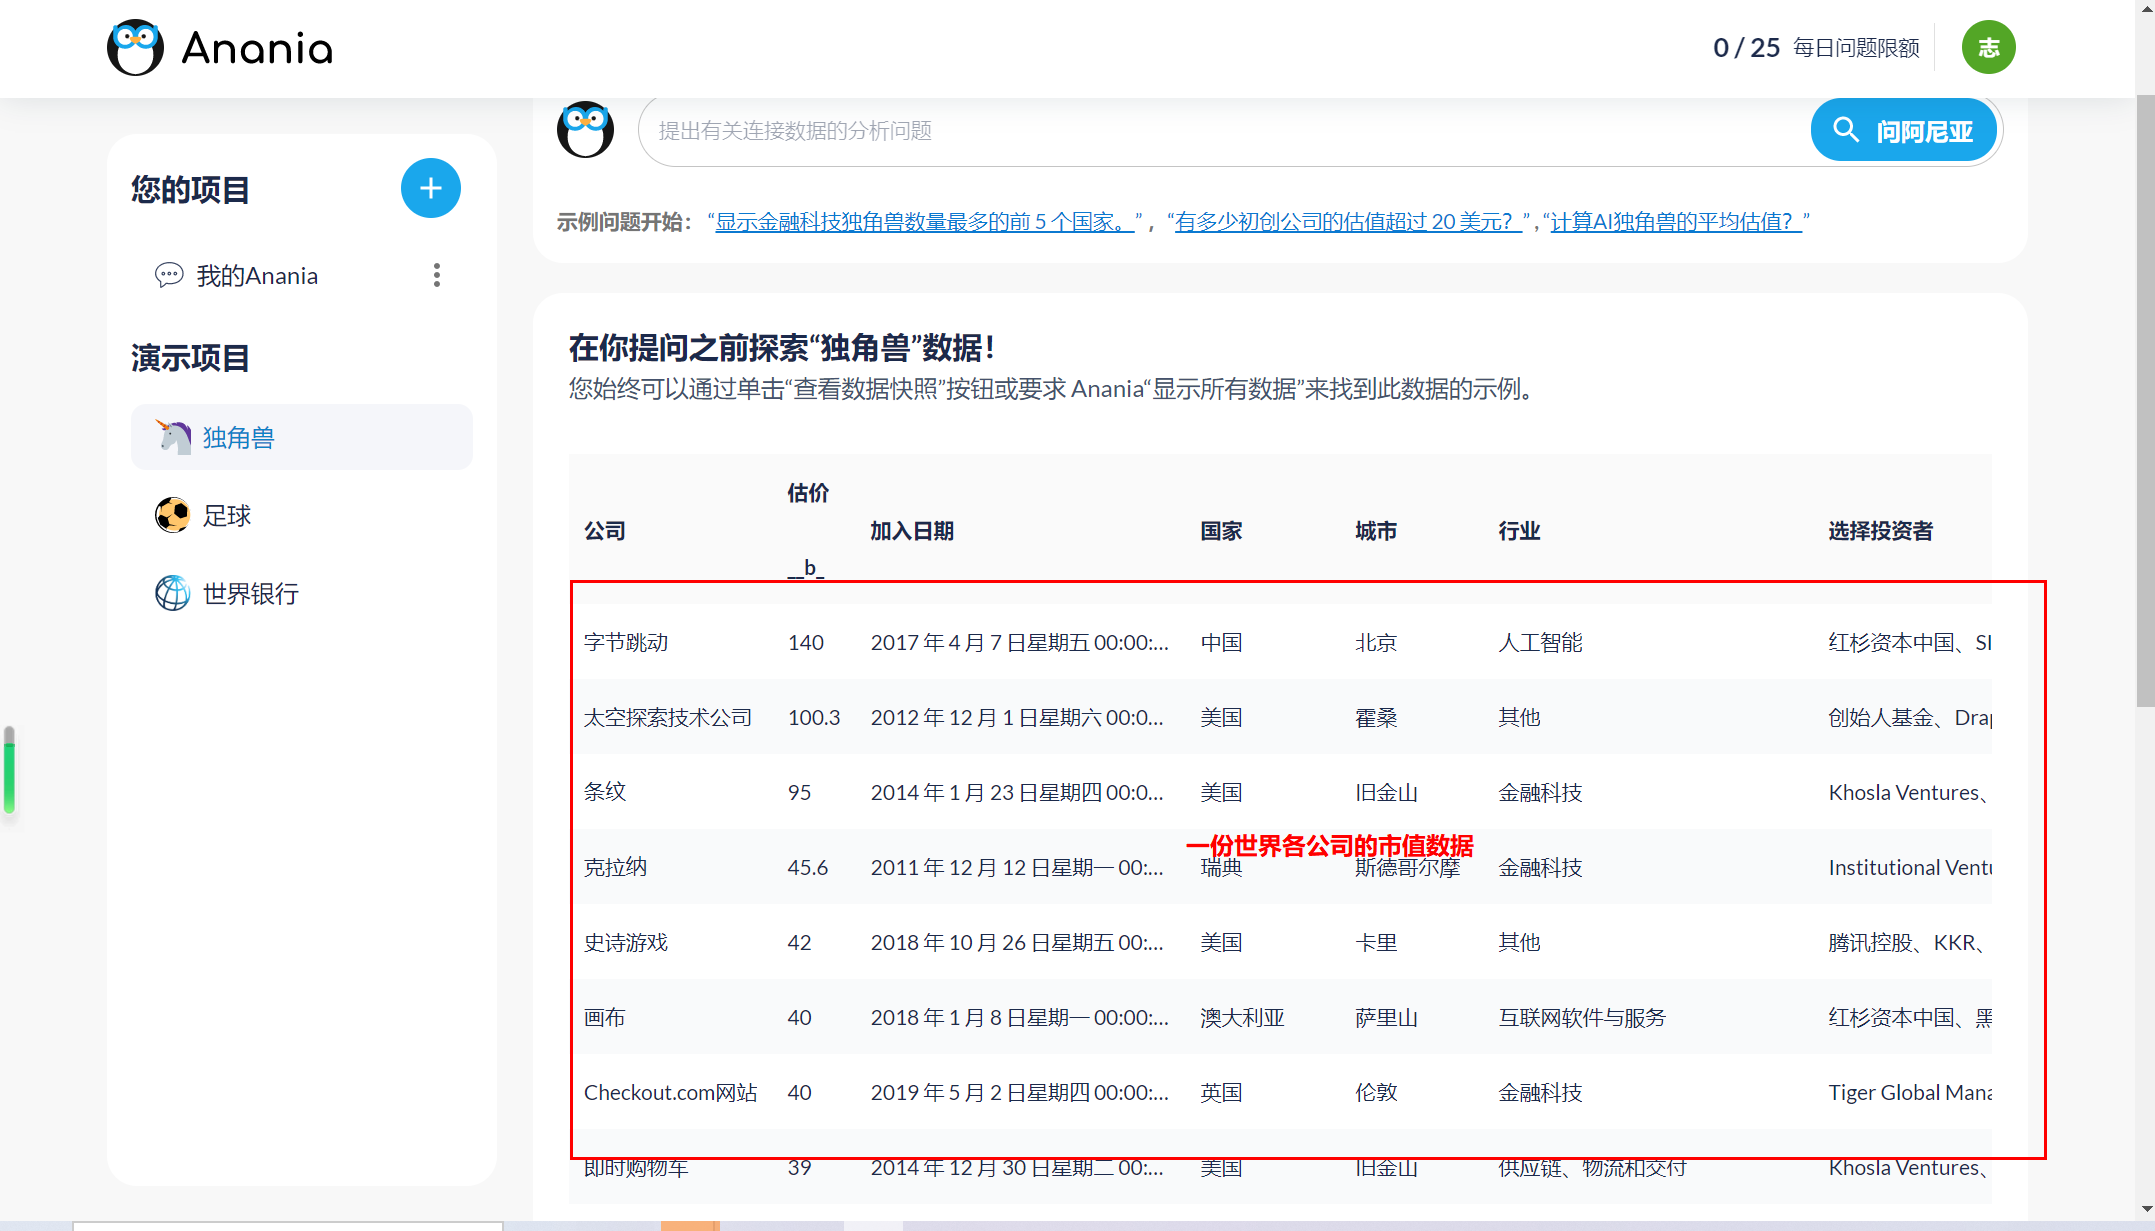
Task: Click example link about AI unicorn average valuation
Action: [1675, 222]
